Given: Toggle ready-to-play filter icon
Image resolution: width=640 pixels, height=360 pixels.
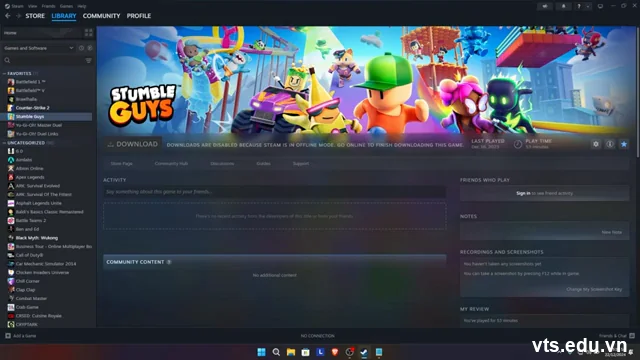Looking at the screenshot, I should [90, 48].
